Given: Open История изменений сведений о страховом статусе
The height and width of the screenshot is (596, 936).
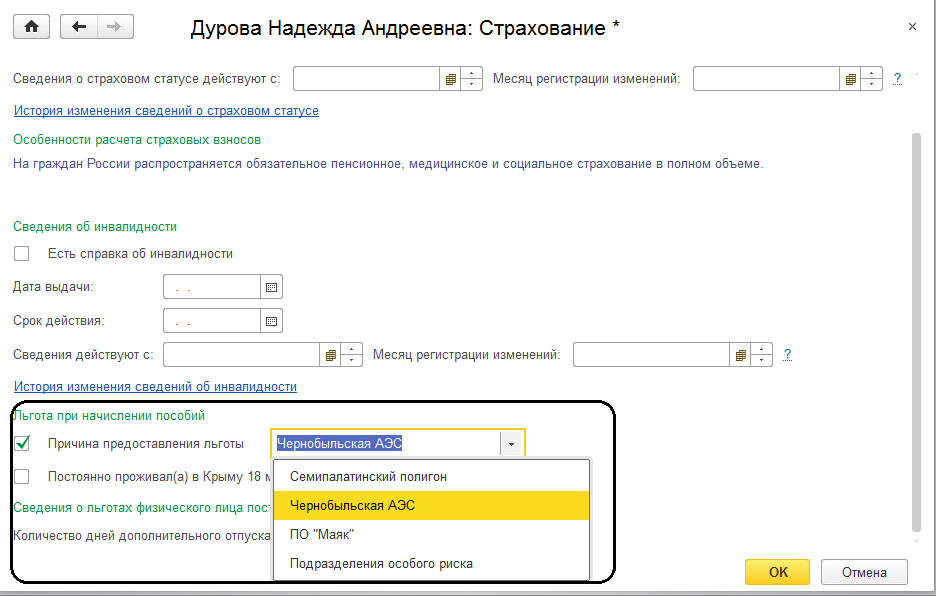Looking at the screenshot, I should pos(166,111).
